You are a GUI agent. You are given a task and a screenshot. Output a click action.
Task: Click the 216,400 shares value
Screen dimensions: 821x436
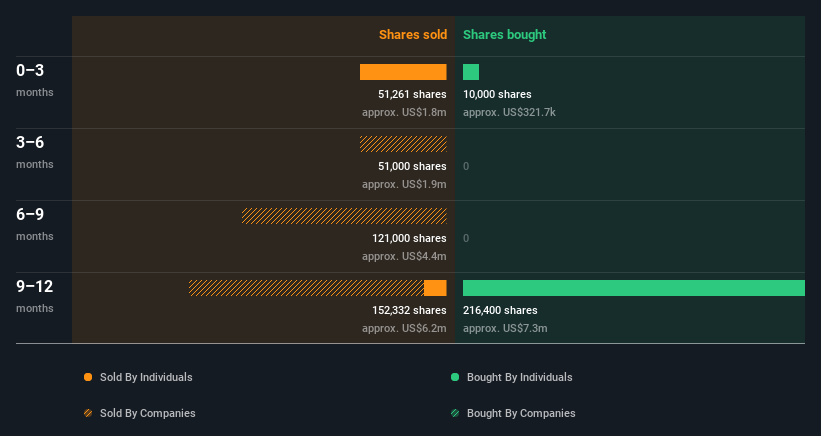point(500,310)
